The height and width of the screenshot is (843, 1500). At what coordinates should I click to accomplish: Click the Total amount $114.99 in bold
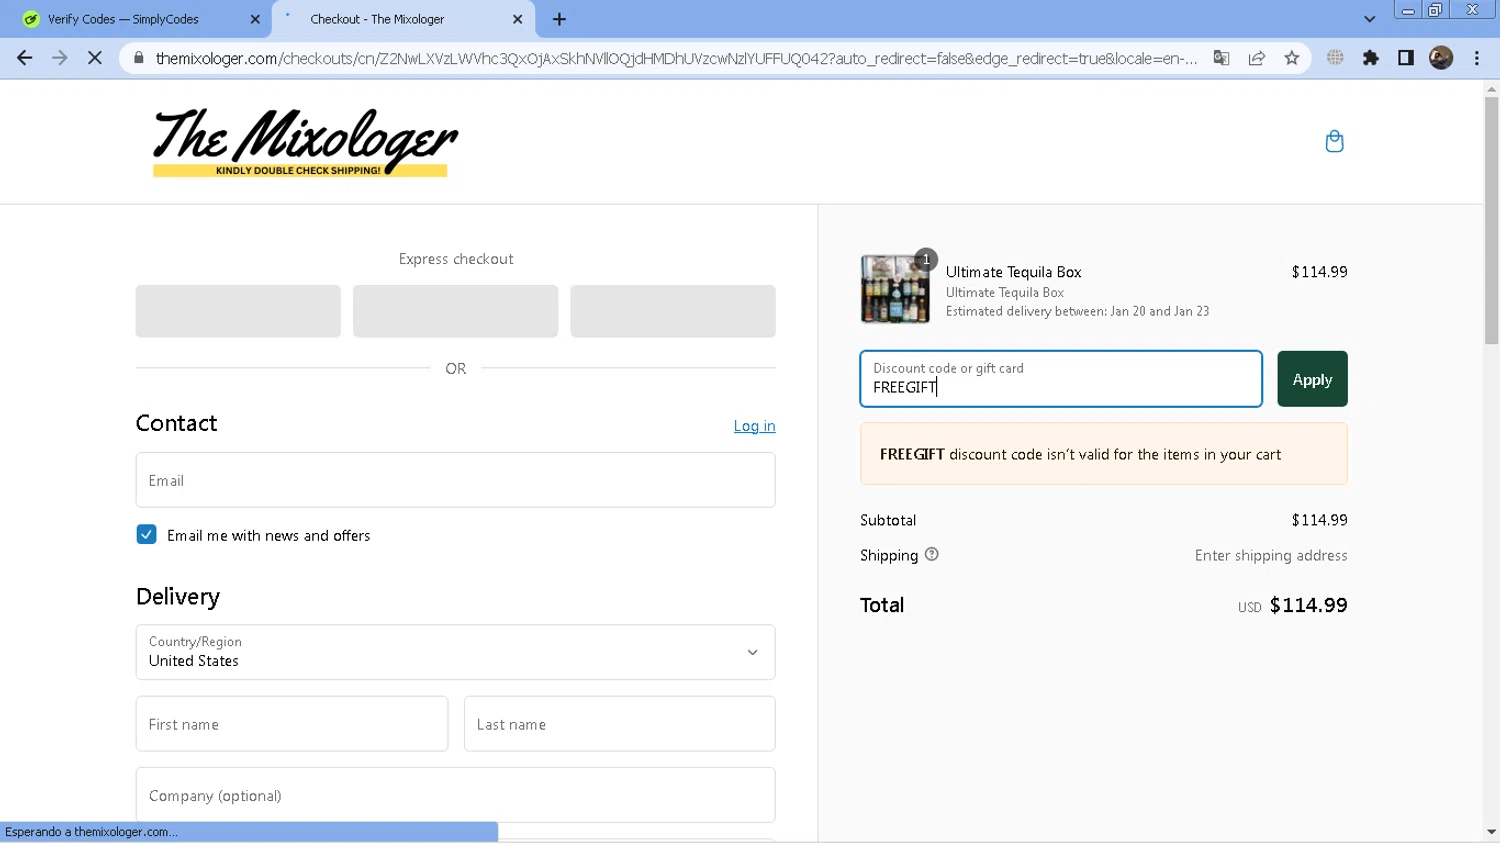click(1308, 605)
